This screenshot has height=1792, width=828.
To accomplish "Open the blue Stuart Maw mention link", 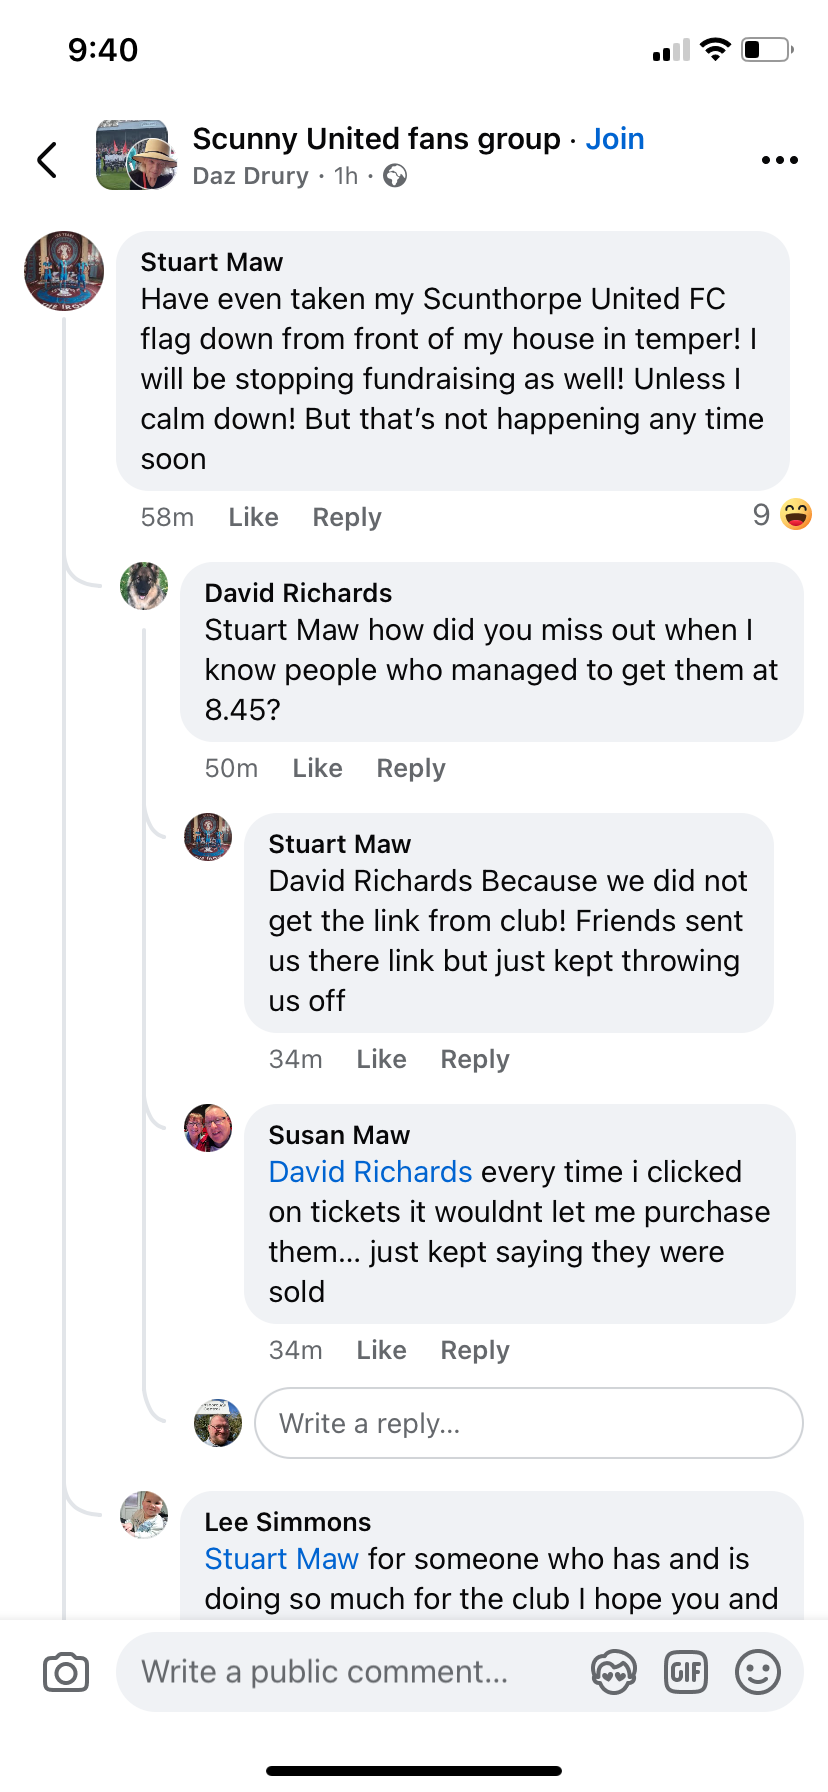I will click(281, 1559).
